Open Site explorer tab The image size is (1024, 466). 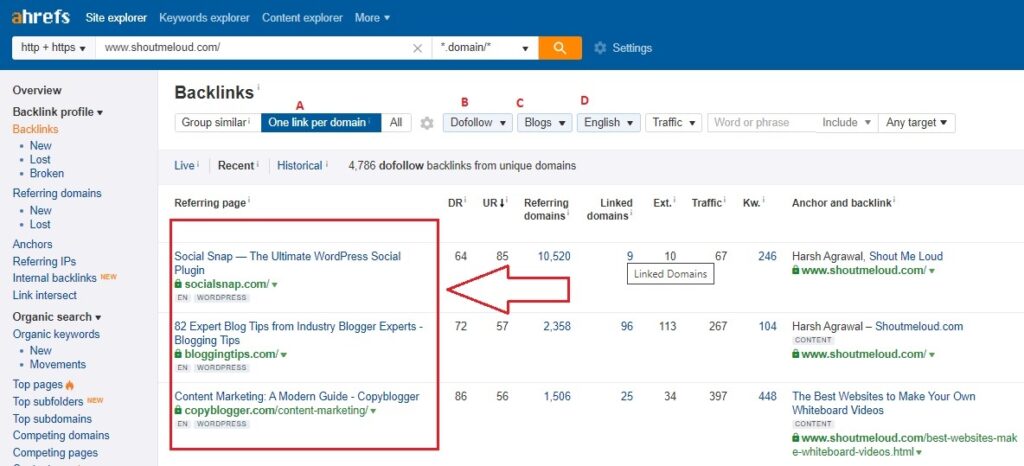[x=116, y=18]
